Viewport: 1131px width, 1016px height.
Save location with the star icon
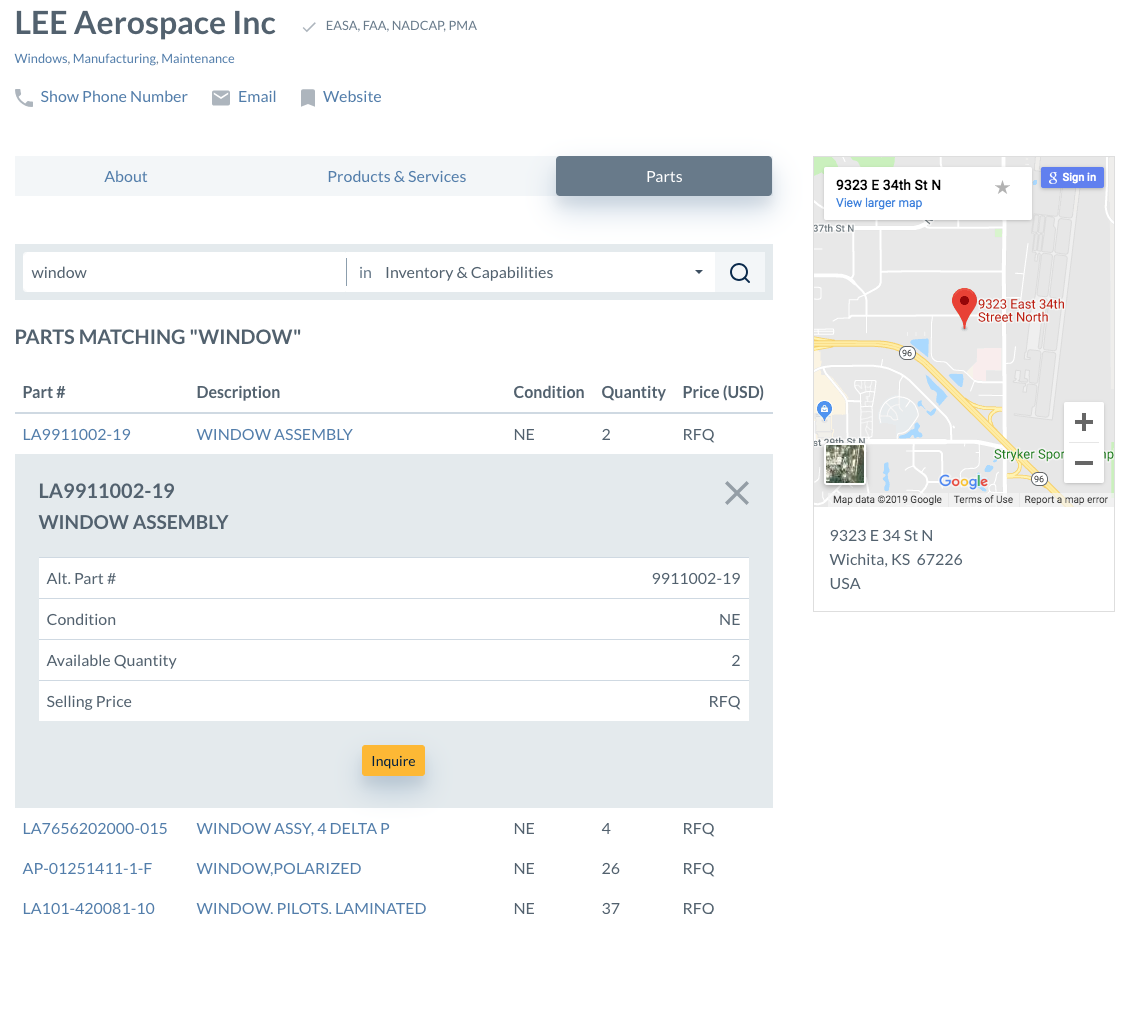[x=1002, y=187]
